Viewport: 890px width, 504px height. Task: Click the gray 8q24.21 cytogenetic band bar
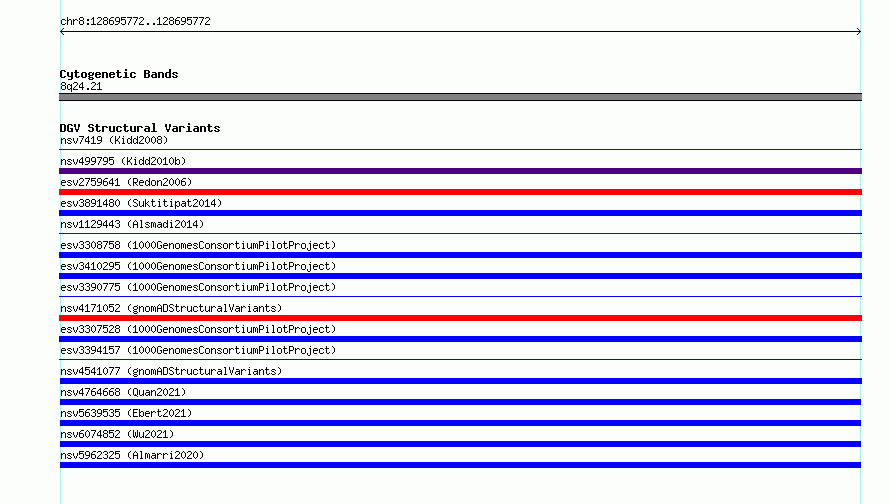coord(460,97)
